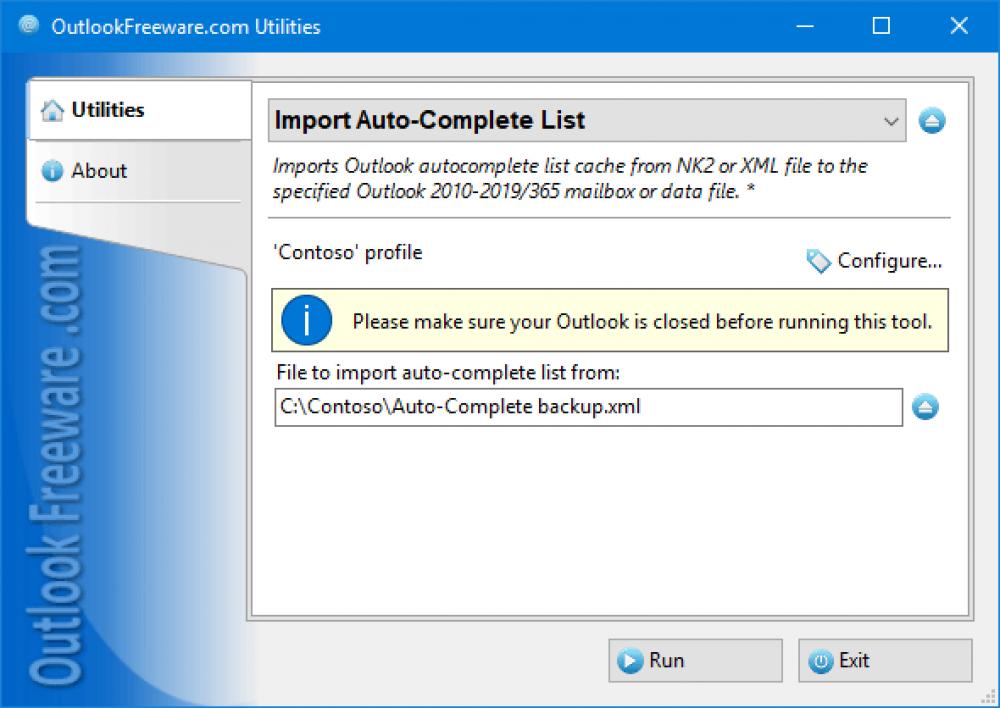Click the blue eject icon beside the utility selector
Image resolution: width=1000 pixels, height=708 pixels.
931,119
